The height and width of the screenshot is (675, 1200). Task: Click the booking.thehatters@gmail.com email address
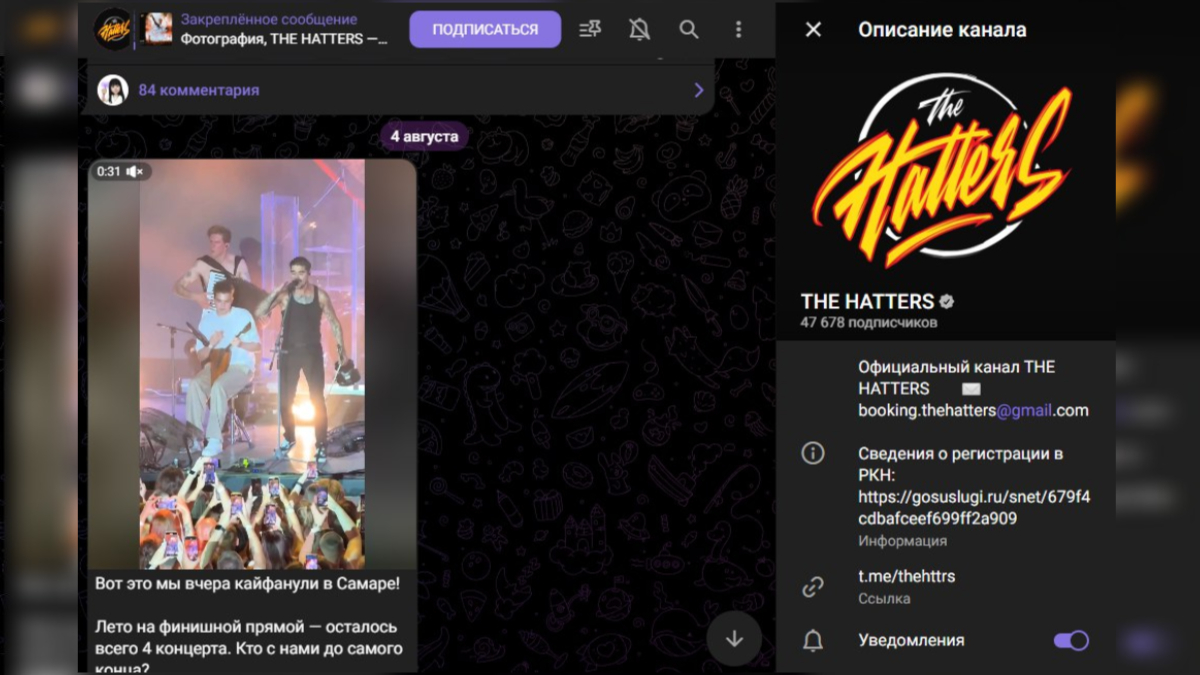point(973,410)
